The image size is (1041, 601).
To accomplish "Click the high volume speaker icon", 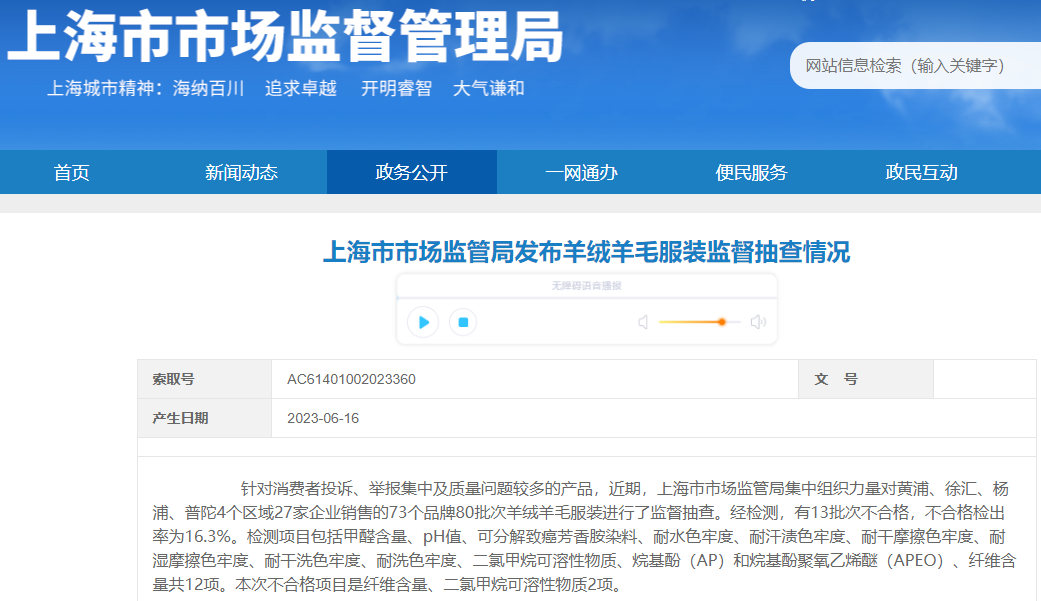I will pos(758,322).
